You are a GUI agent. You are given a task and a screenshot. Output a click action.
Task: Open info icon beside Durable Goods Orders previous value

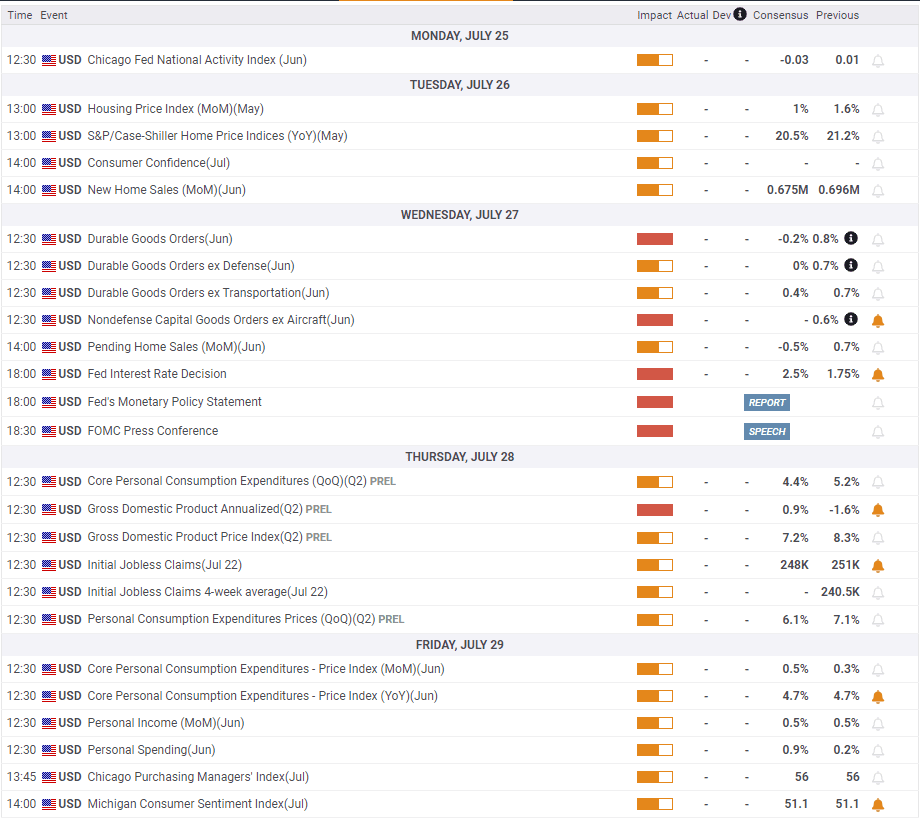point(851,238)
